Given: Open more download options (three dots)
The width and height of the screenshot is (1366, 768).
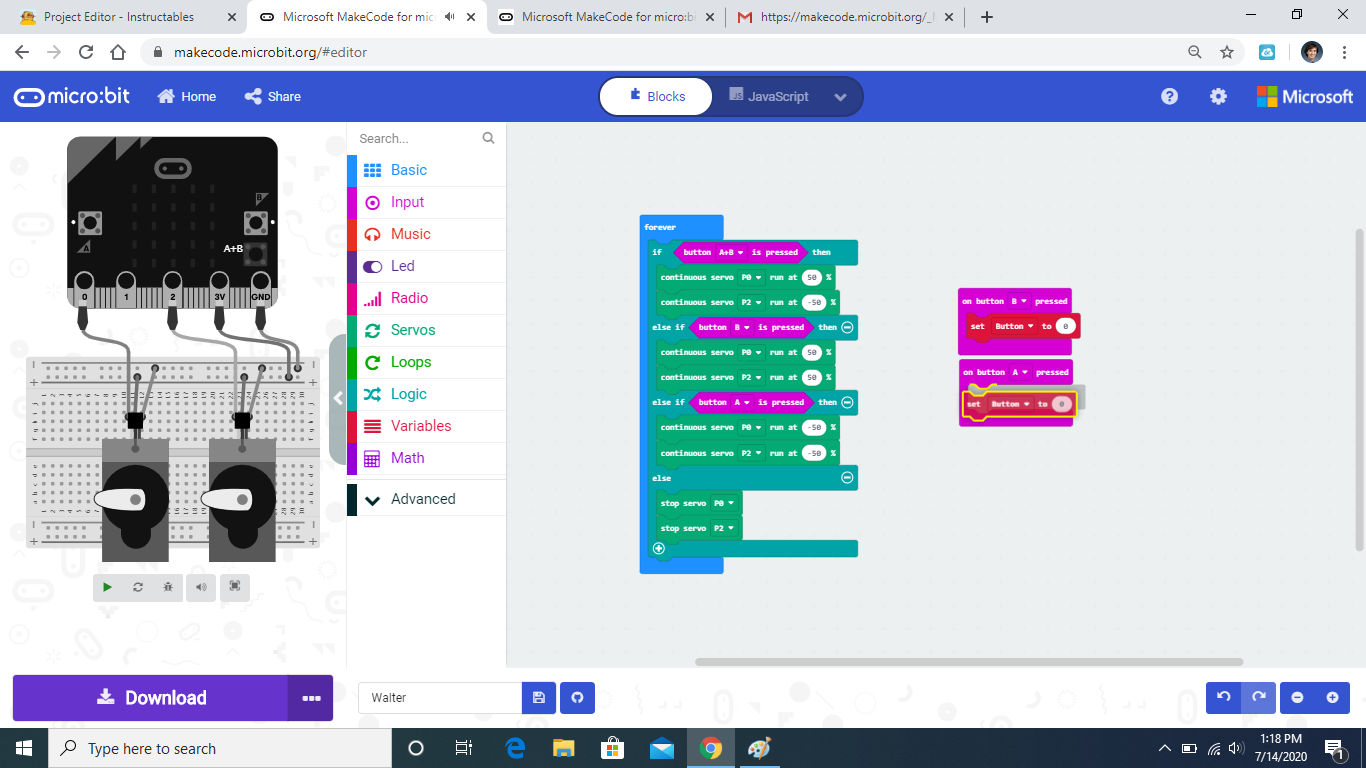Looking at the screenshot, I should click(x=311, y=698).
